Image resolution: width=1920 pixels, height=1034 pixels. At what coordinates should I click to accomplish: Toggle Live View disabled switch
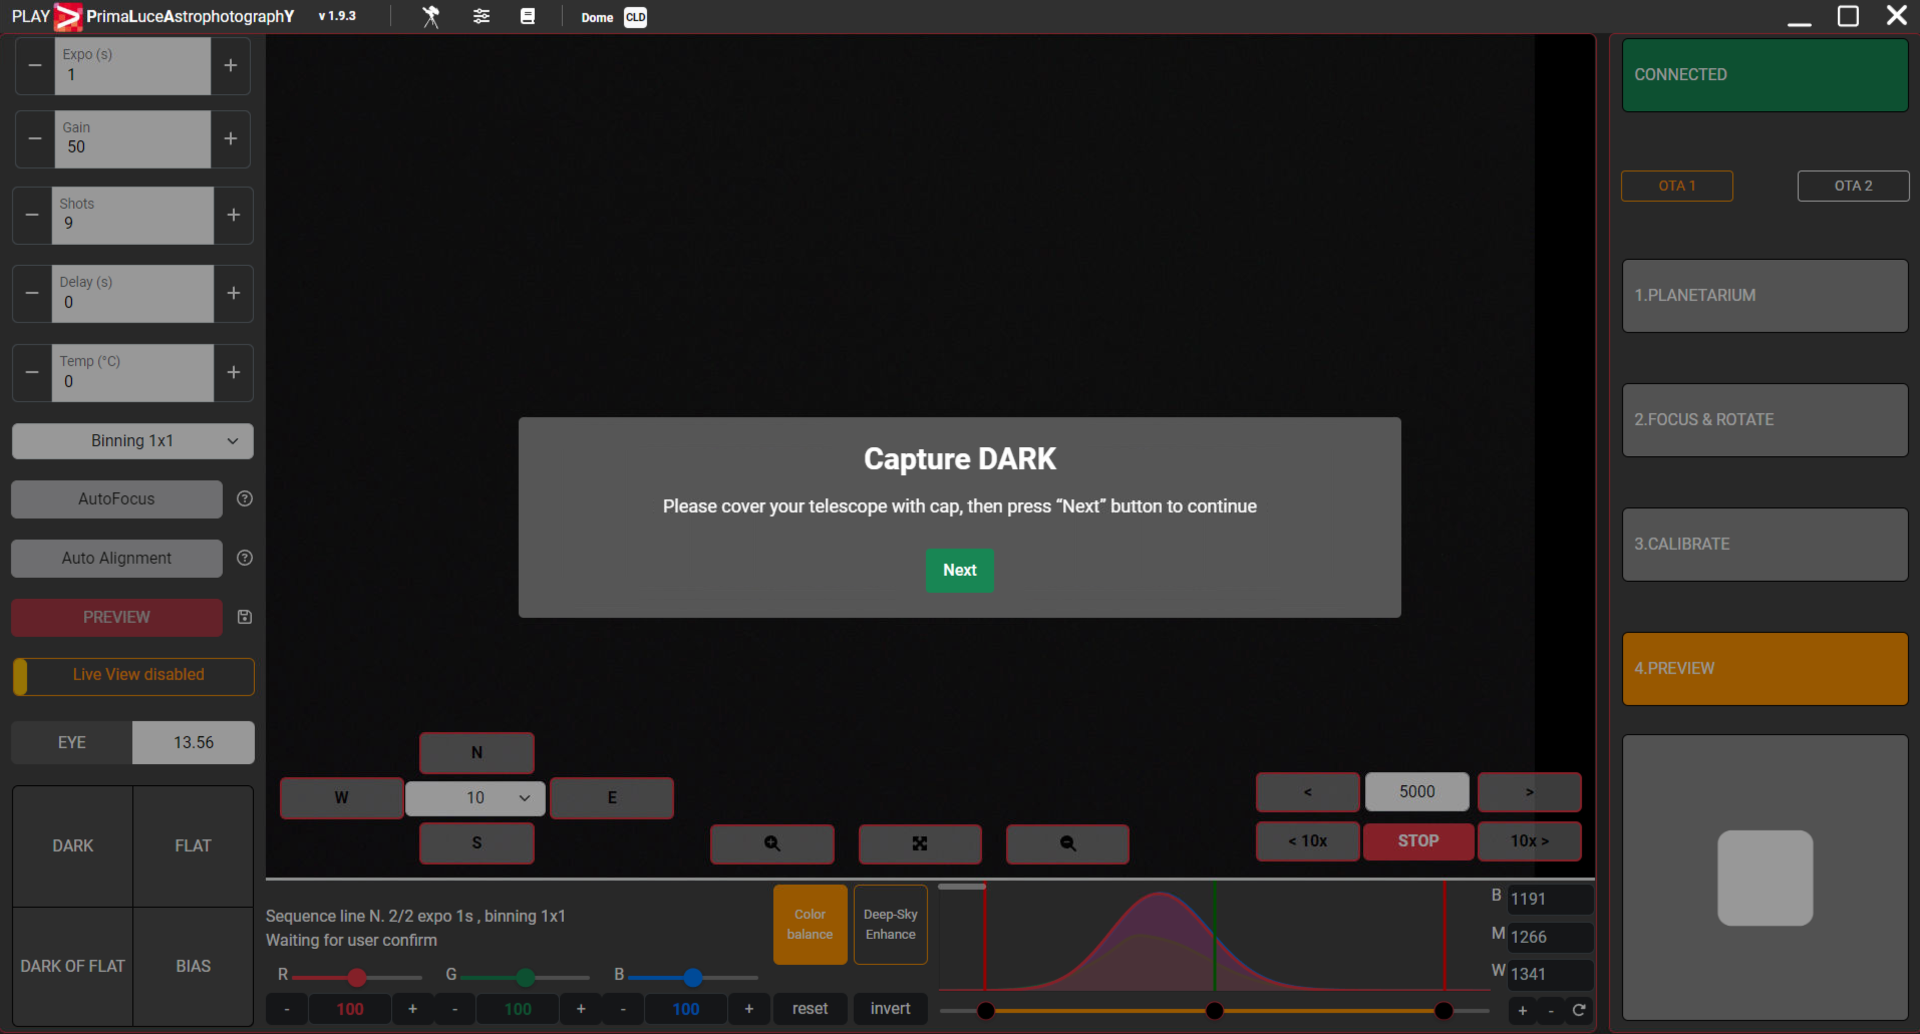coord(134,676)
